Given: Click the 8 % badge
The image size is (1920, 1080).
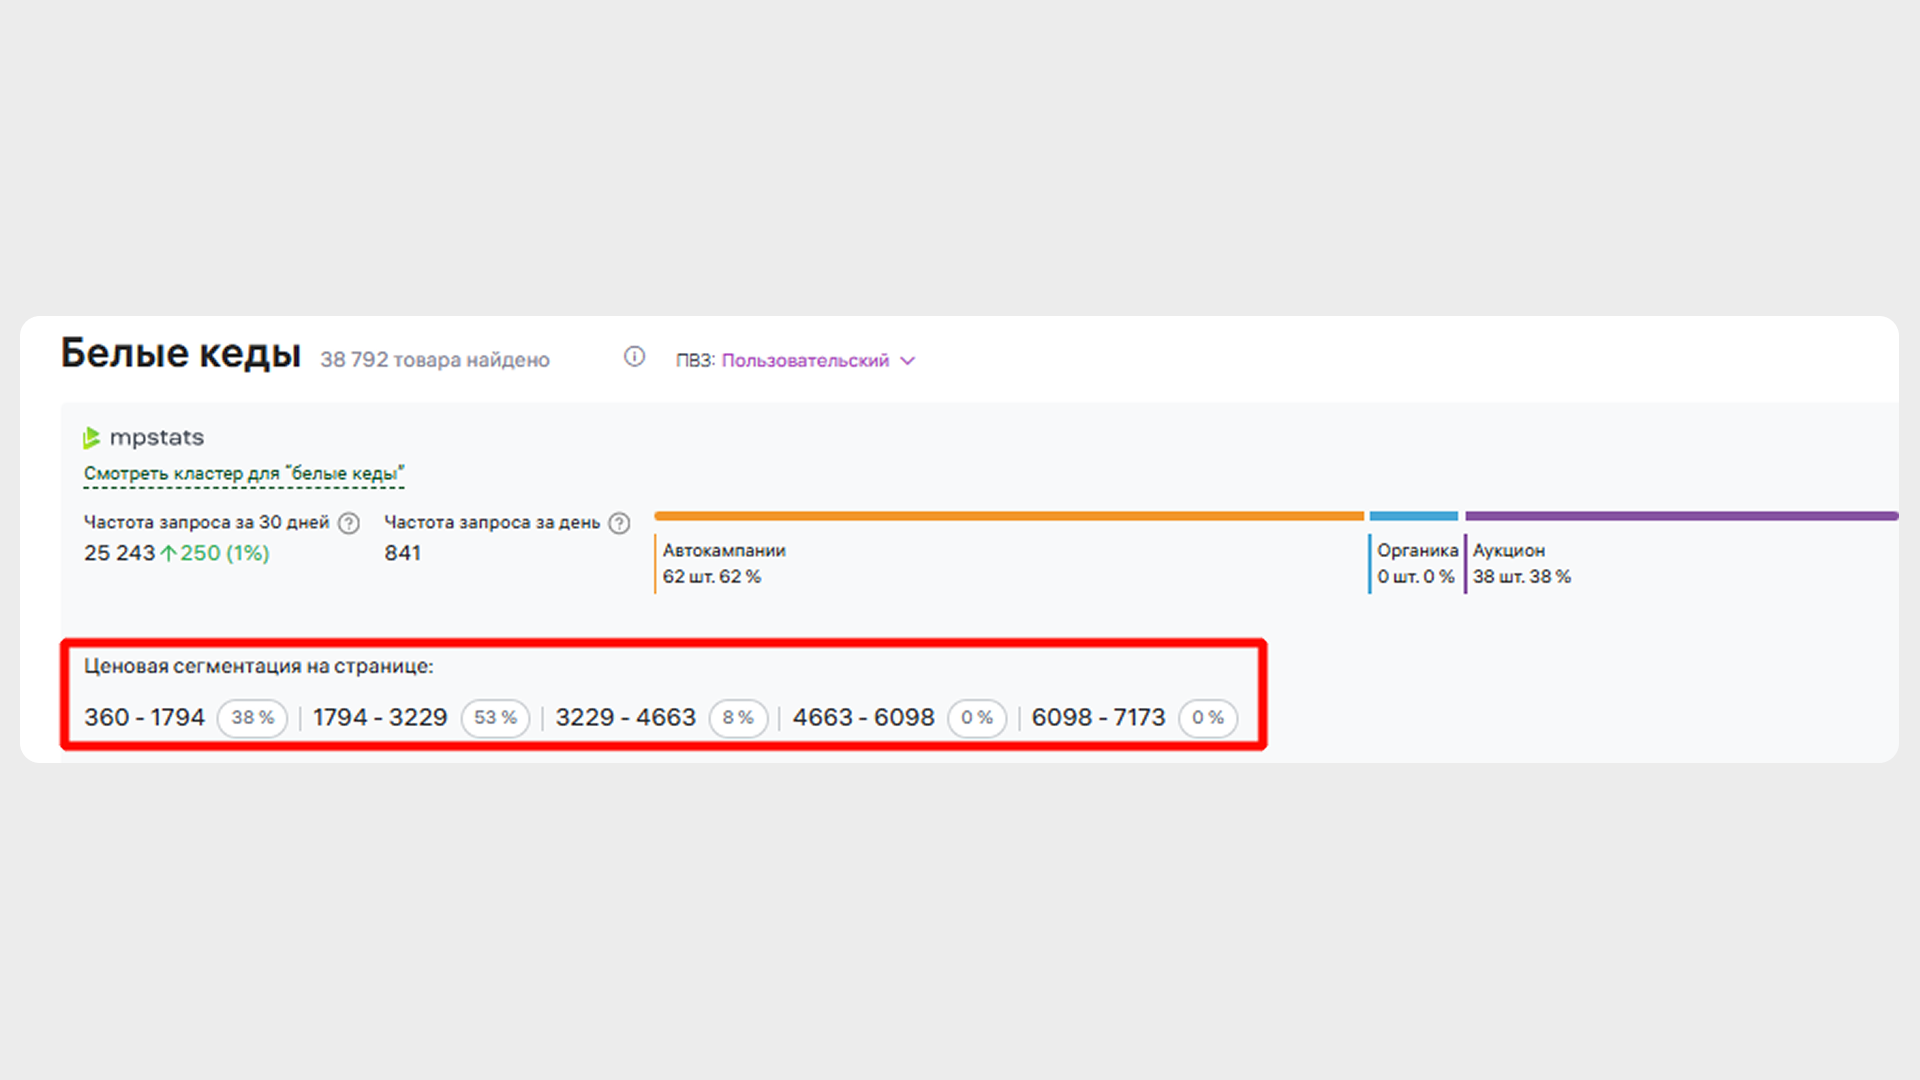Looking at the screenshot, I should [738, 718].
